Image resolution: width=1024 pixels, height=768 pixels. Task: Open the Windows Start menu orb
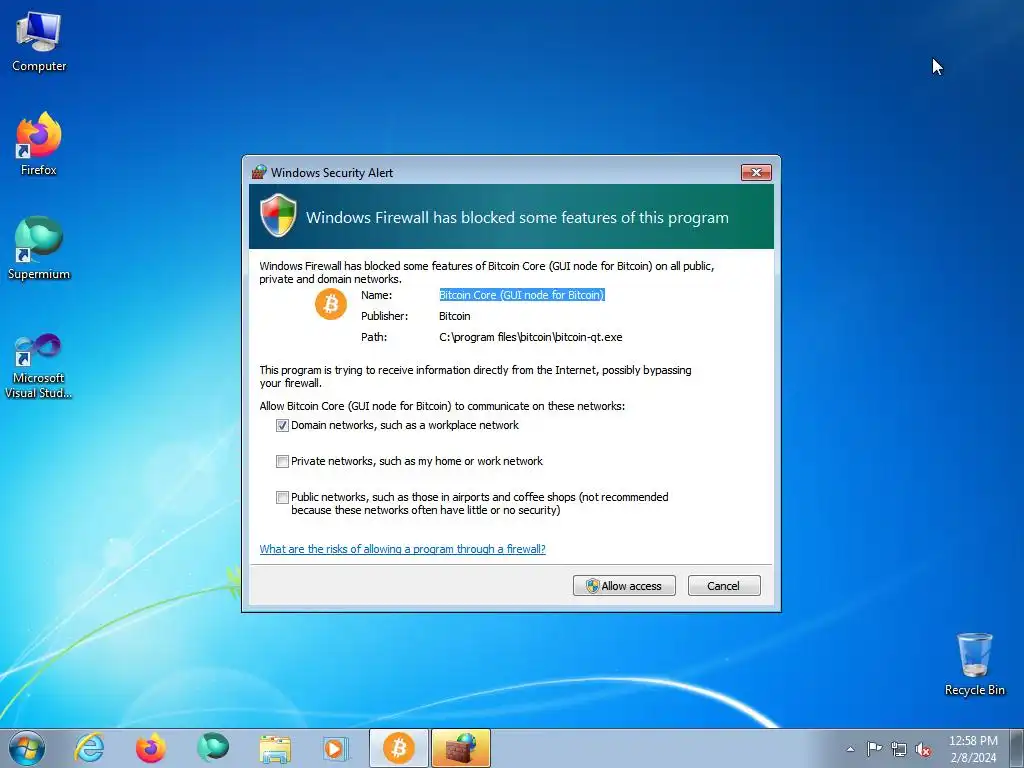coord(27,748)
